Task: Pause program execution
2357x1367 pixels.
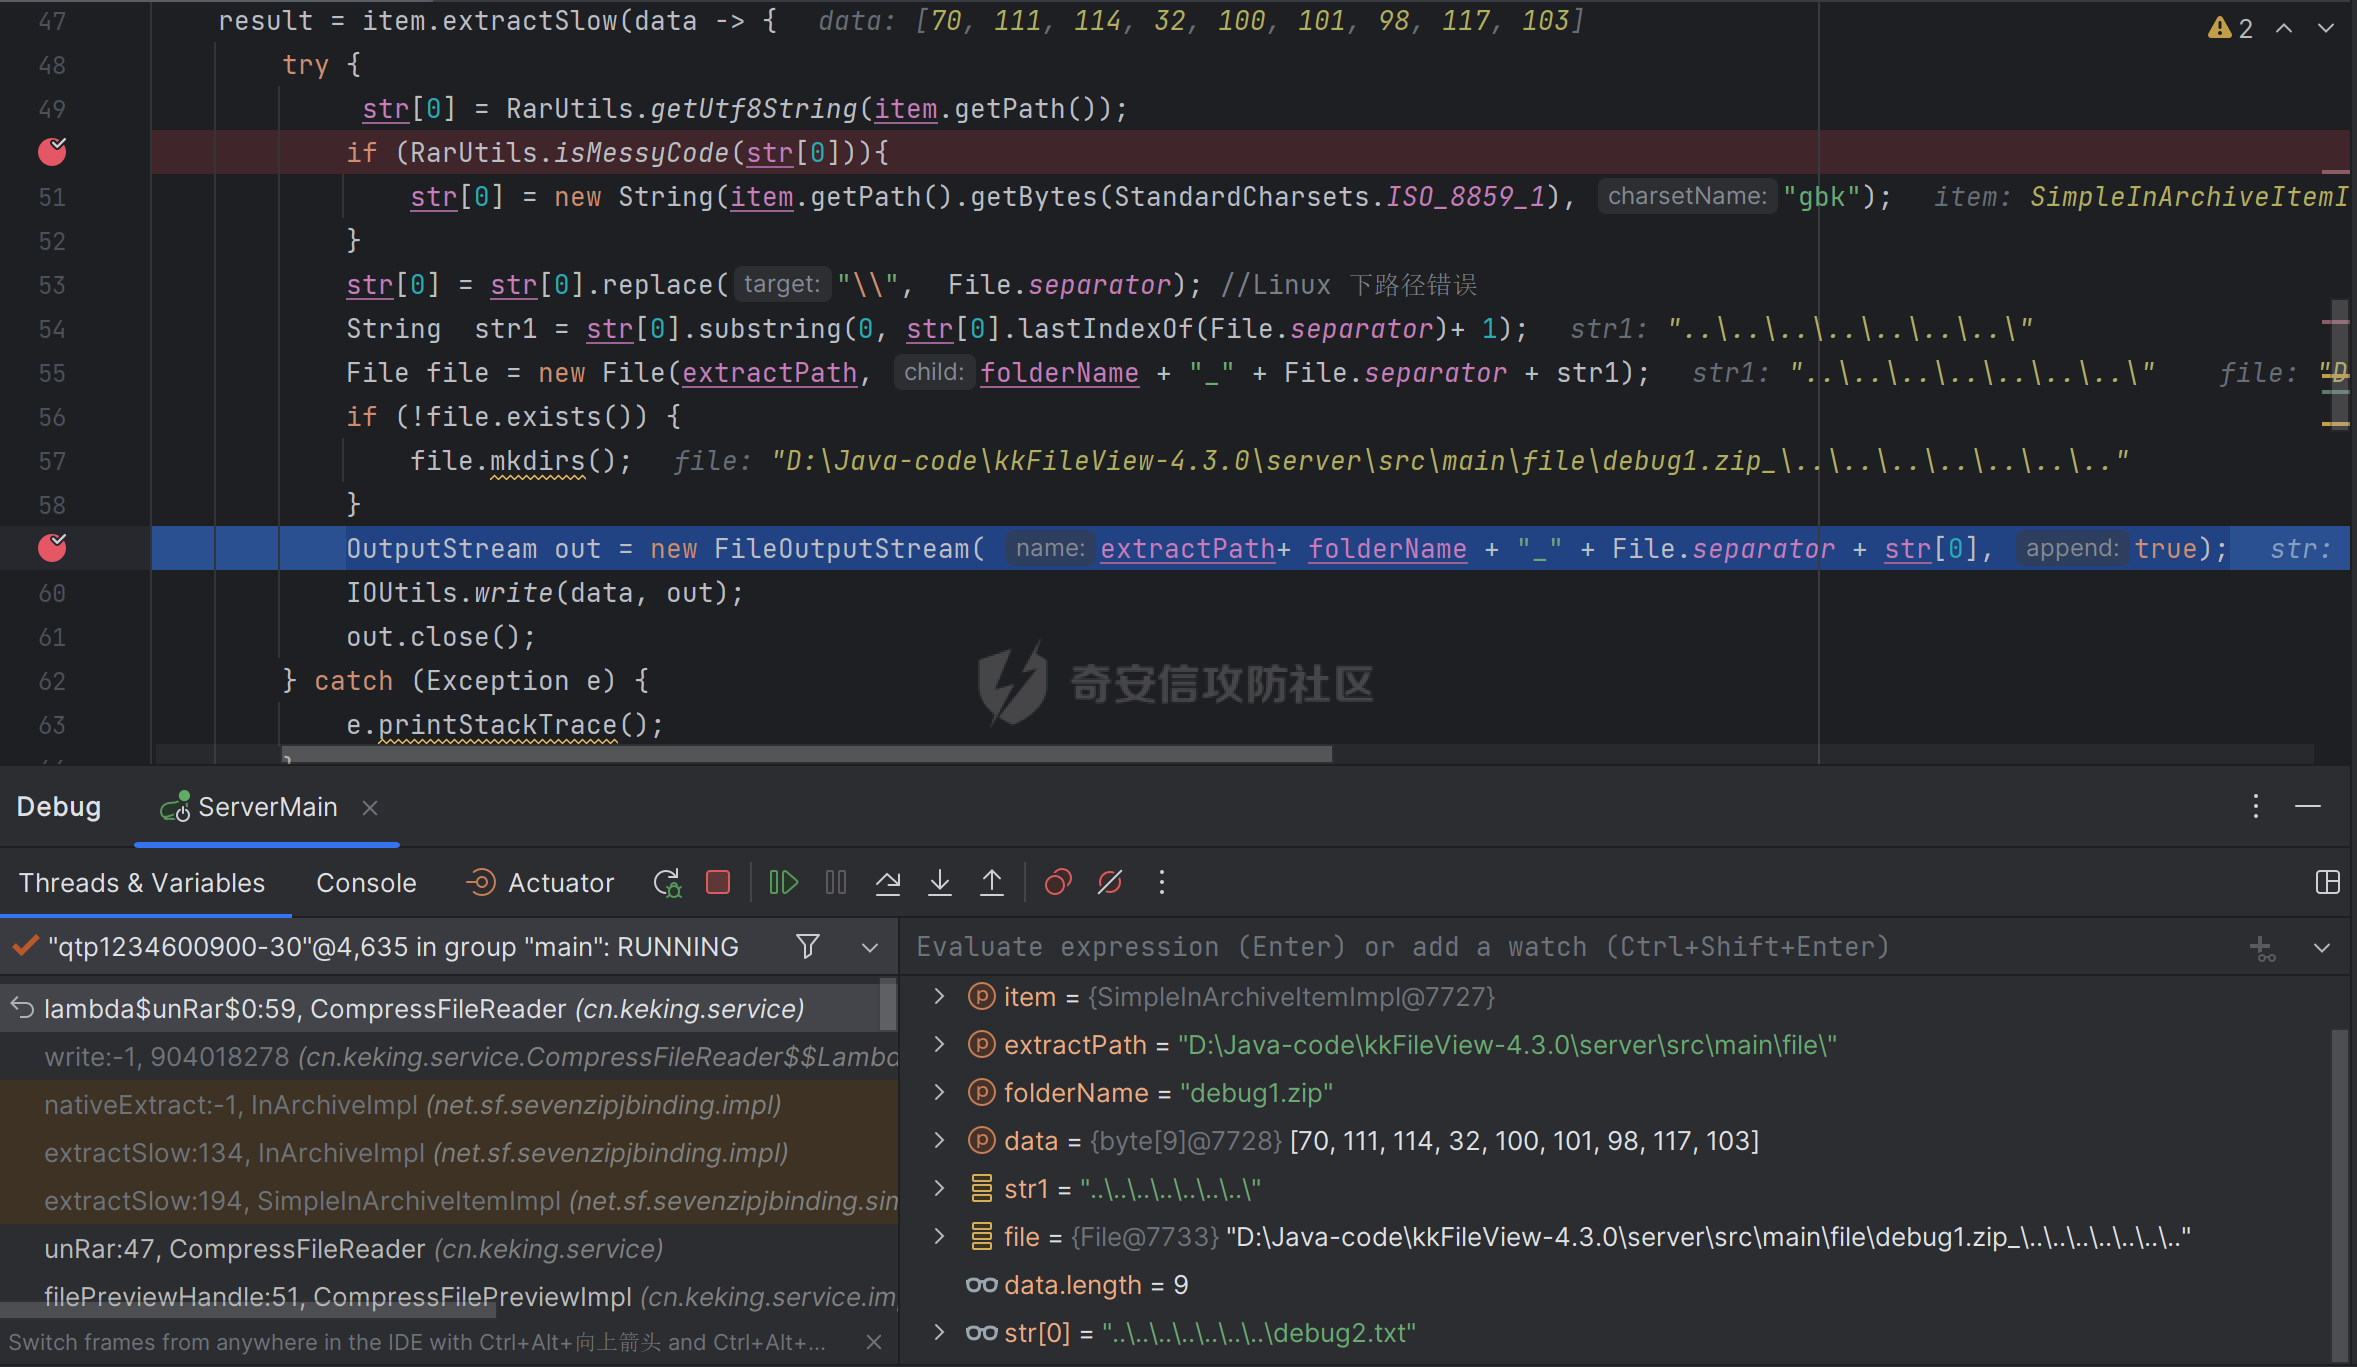Action: pyautogui.click(x=836, y=883)
